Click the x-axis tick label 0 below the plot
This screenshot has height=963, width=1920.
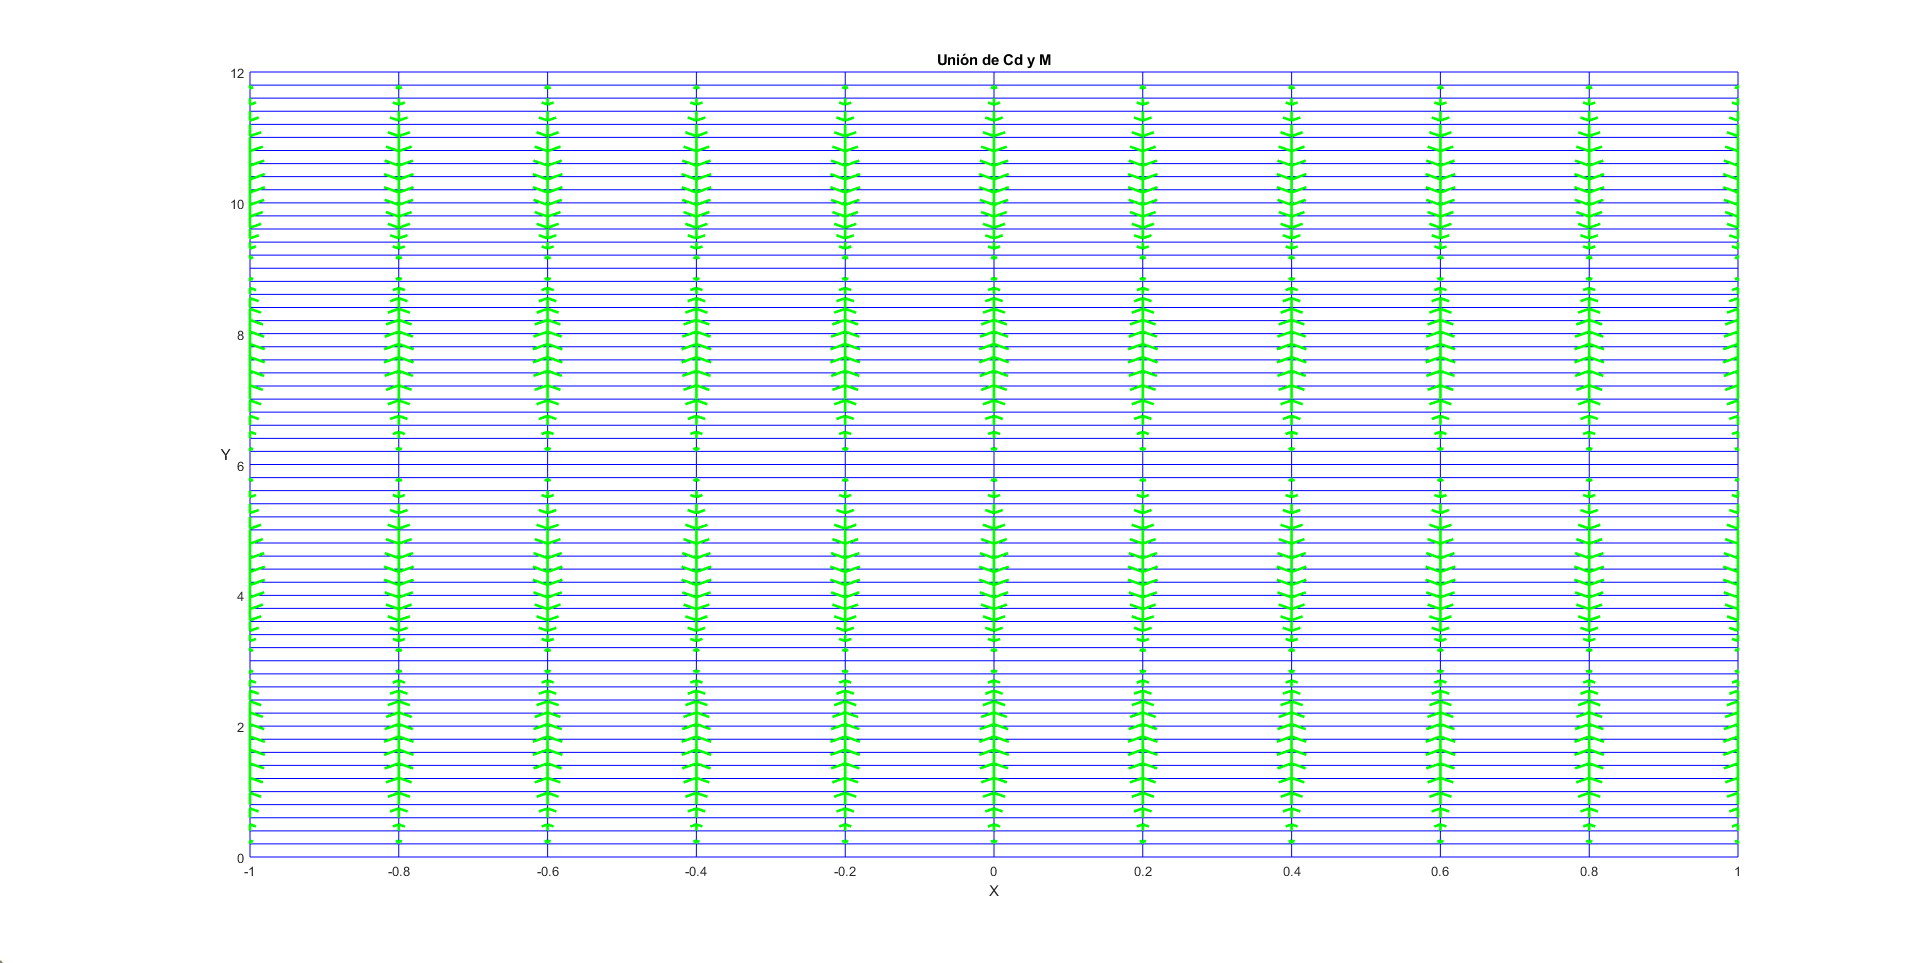pos(993,872)
